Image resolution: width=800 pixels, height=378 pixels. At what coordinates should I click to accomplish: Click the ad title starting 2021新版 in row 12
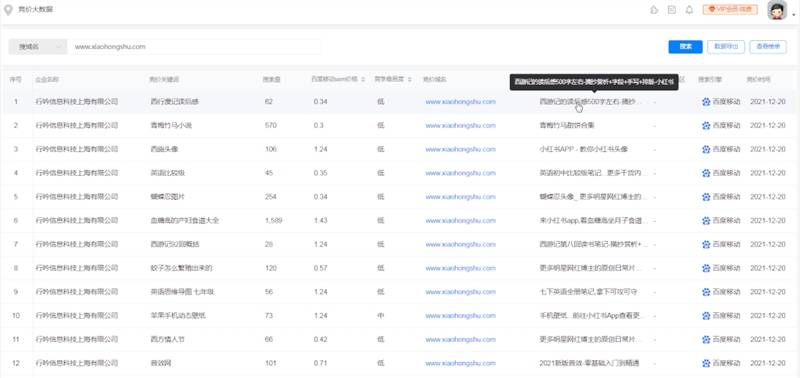coord(589,364)
